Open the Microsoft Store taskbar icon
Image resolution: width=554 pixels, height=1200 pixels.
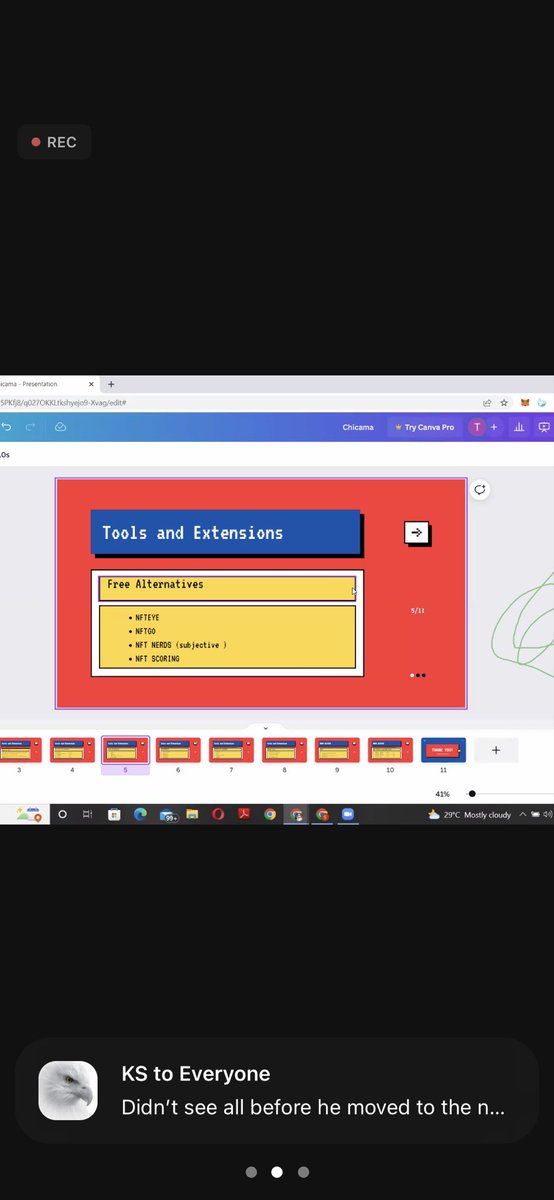114,815
